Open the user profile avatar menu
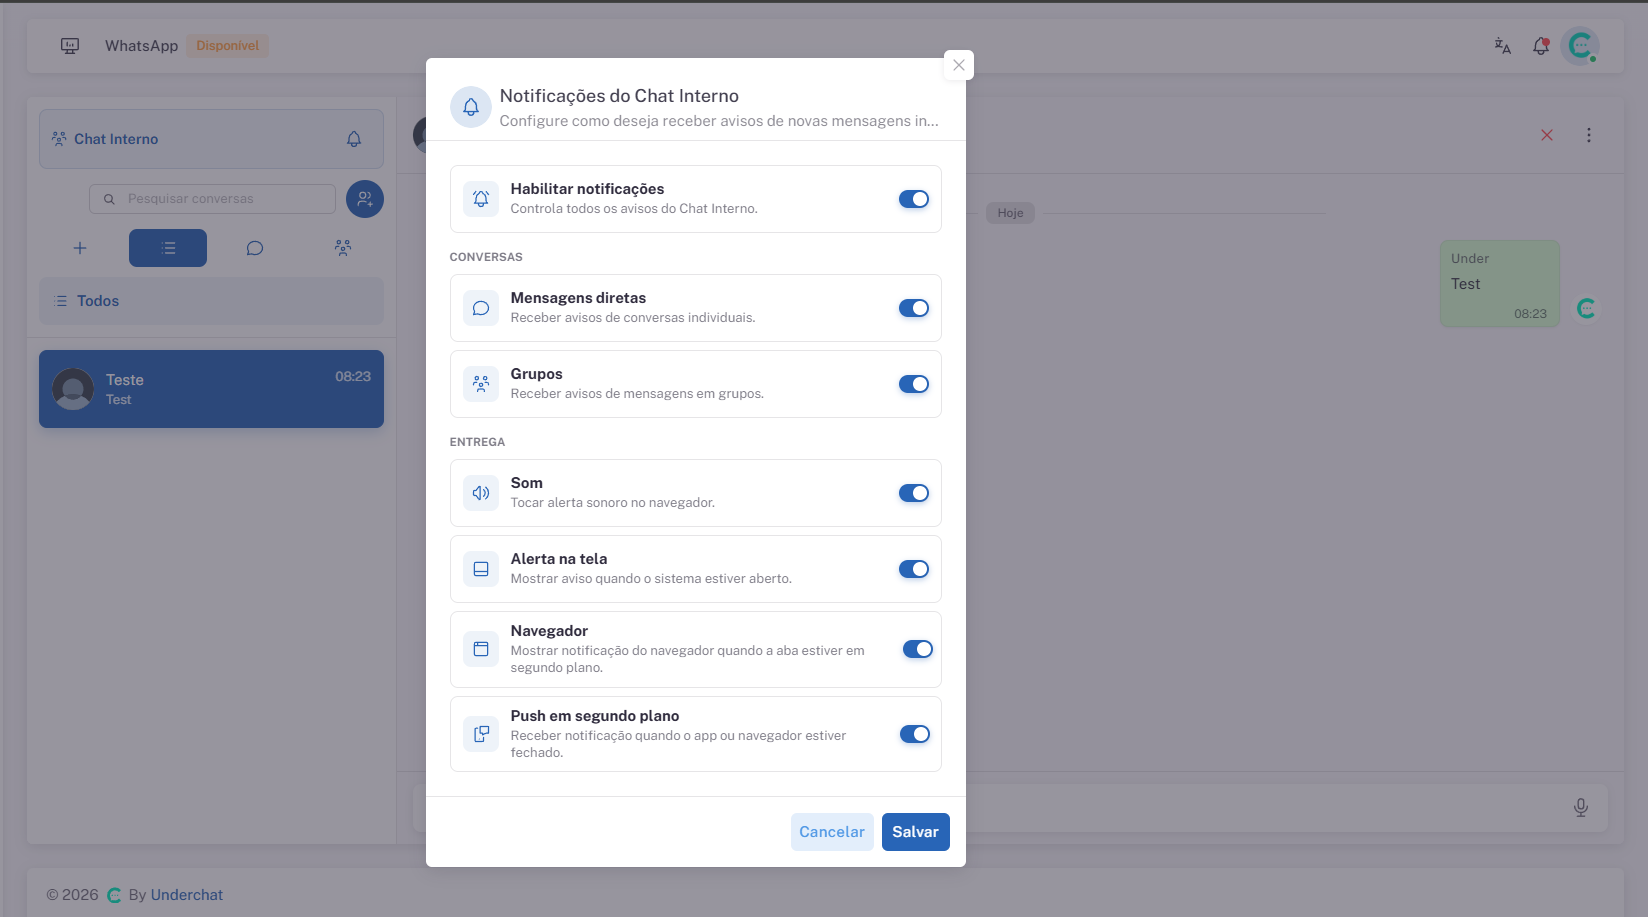1648x917 pixels. pos(1581,45)
